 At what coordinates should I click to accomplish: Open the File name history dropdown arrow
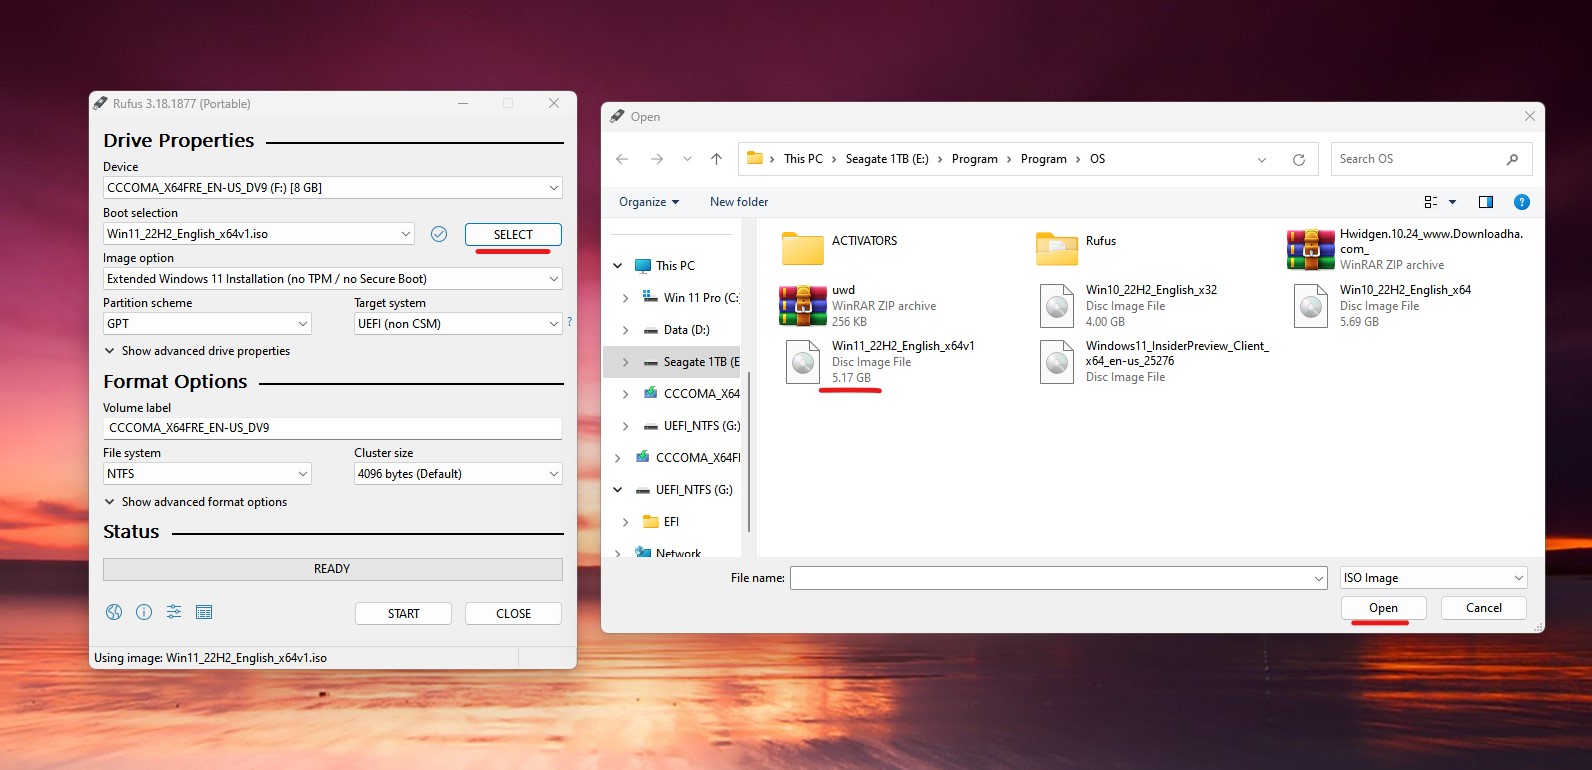click(1319, 578)
